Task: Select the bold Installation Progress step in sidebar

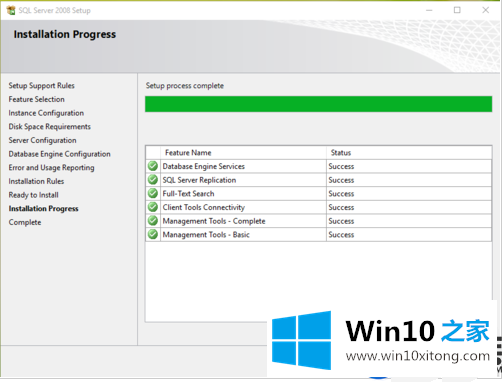Action: coord(44,209)
